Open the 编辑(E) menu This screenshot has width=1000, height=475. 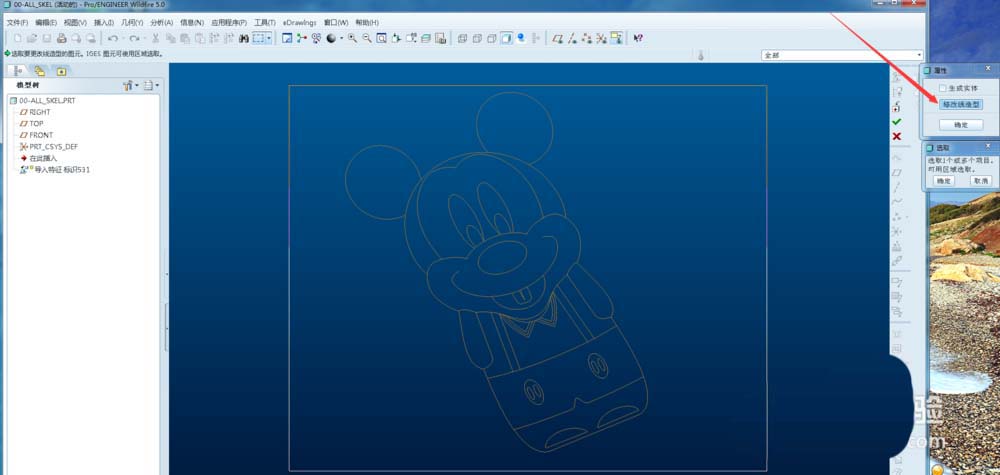tap(46, 22)
